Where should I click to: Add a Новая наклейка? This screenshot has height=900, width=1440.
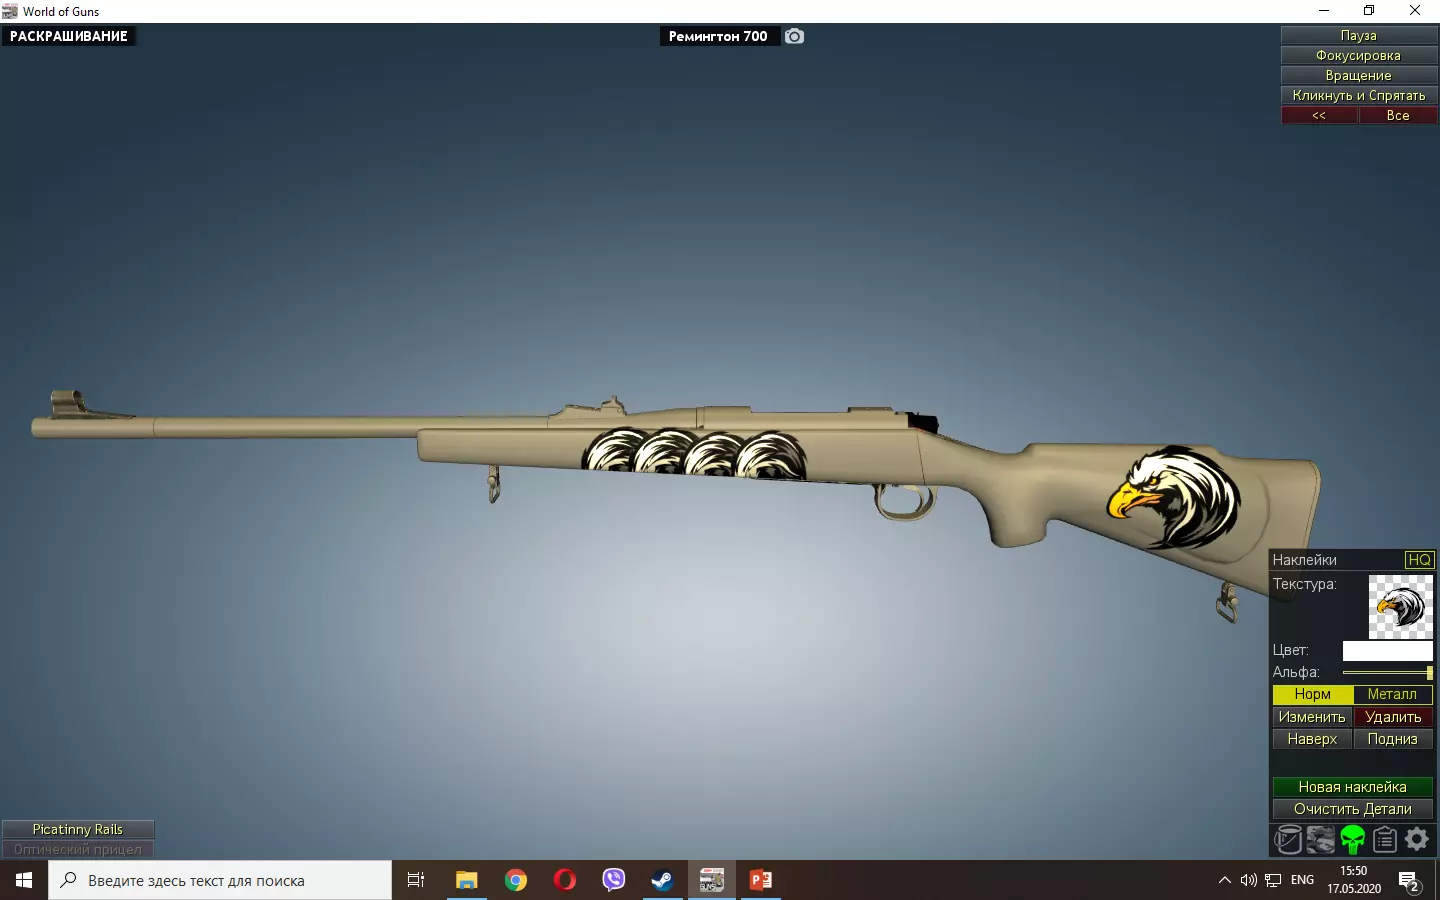coord(1353,787)
